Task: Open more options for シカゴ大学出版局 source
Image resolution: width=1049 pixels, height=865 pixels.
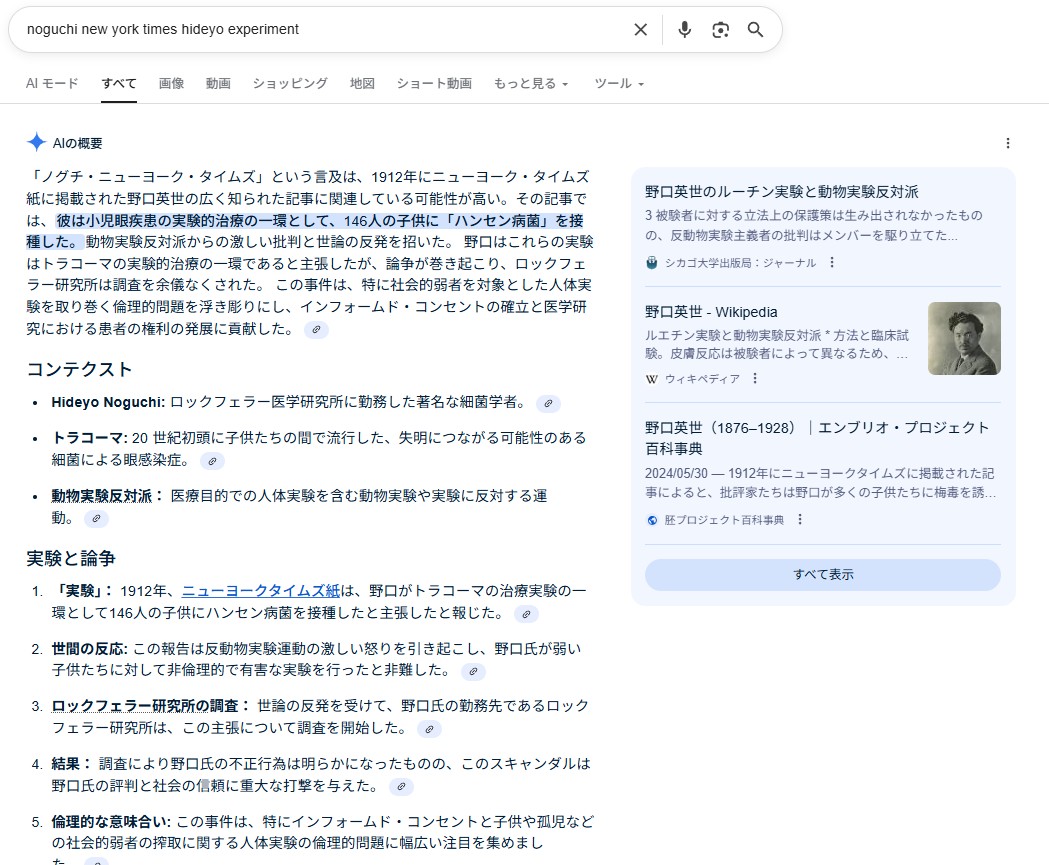Action: coord(831,263)
